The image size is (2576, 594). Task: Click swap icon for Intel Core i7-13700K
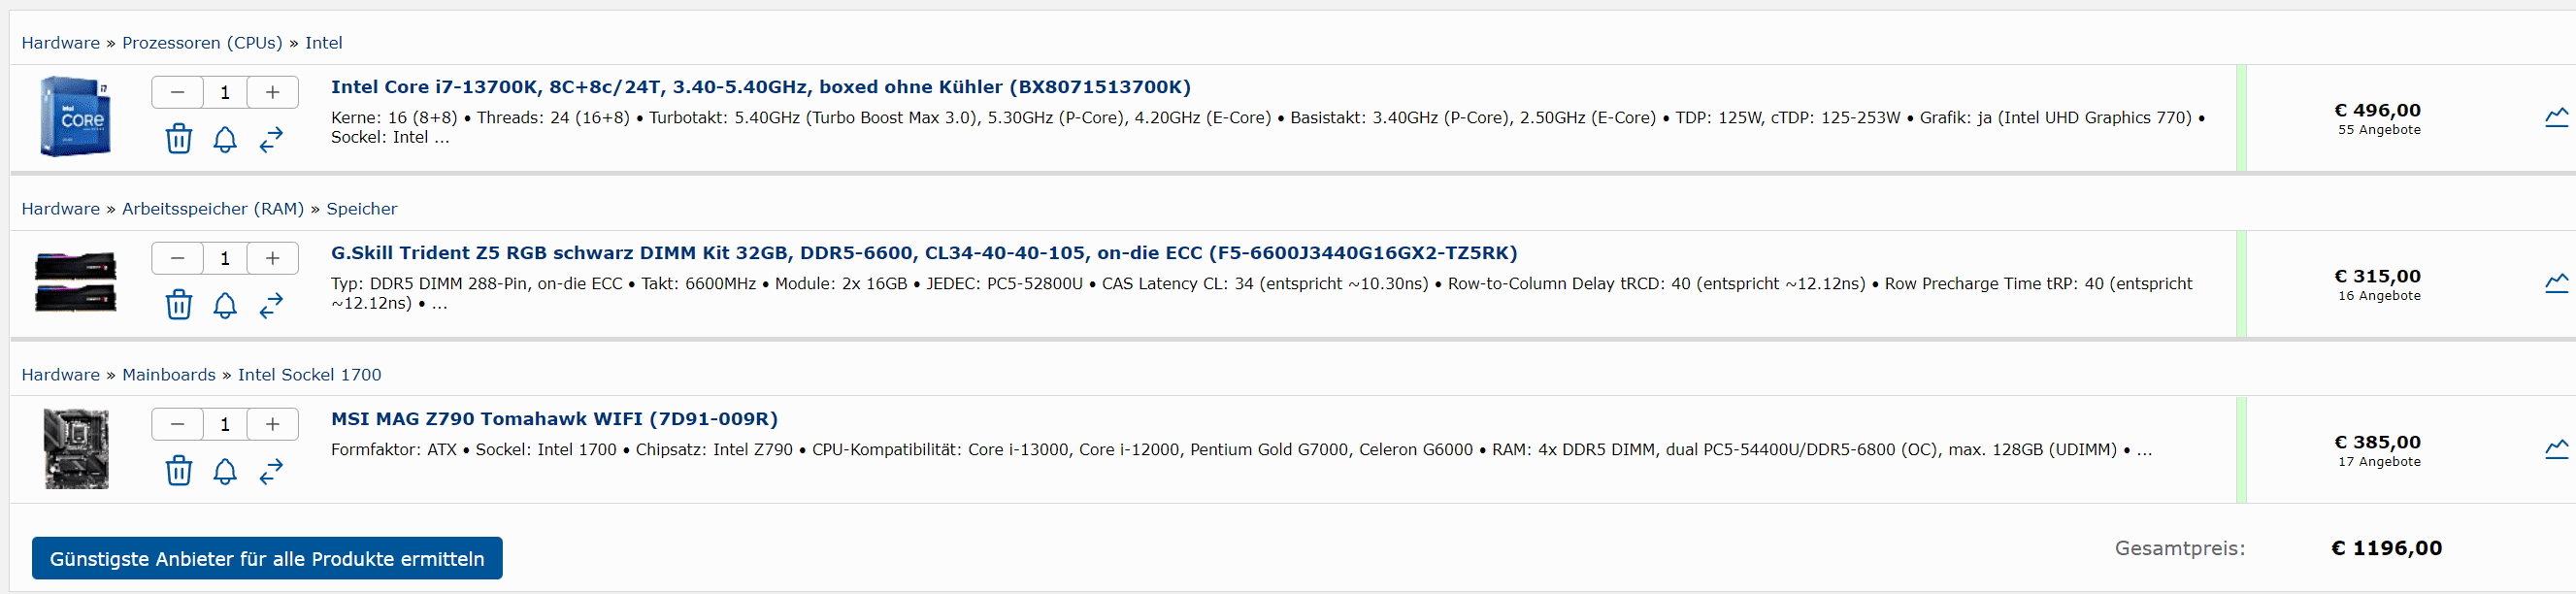[x=271, y=139]
